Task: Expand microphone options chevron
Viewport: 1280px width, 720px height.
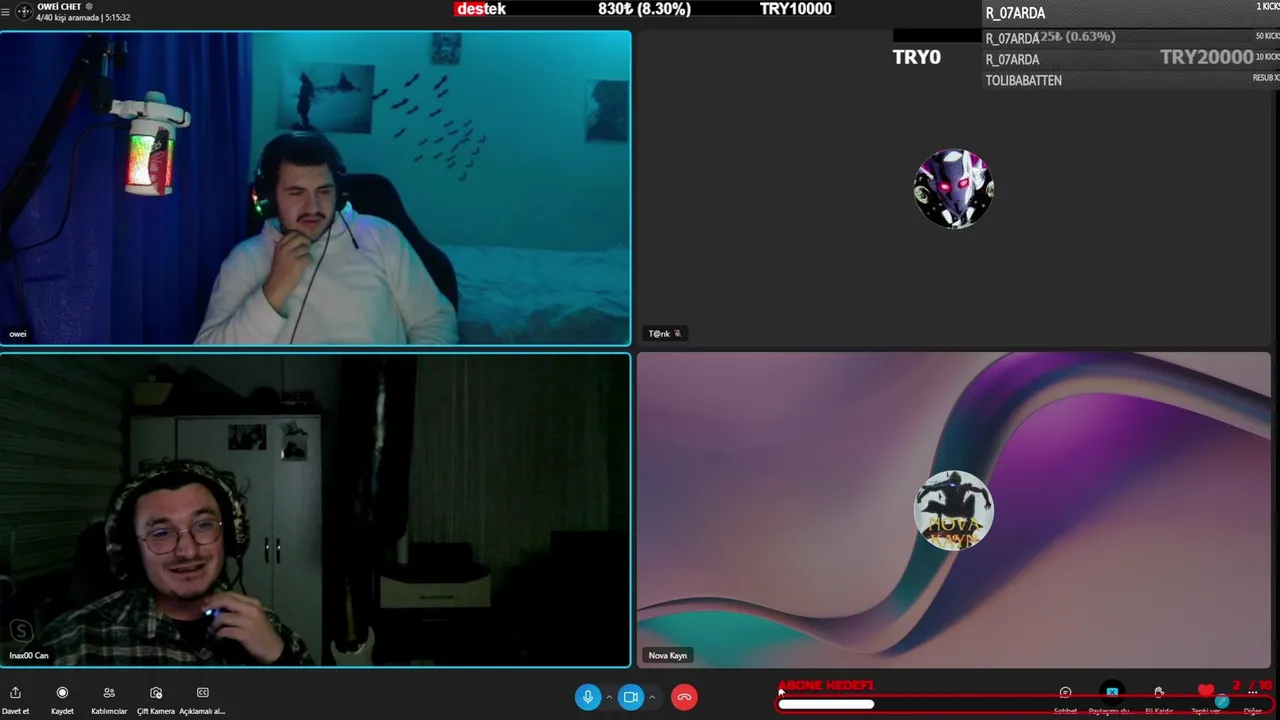Action: [609, 697]
